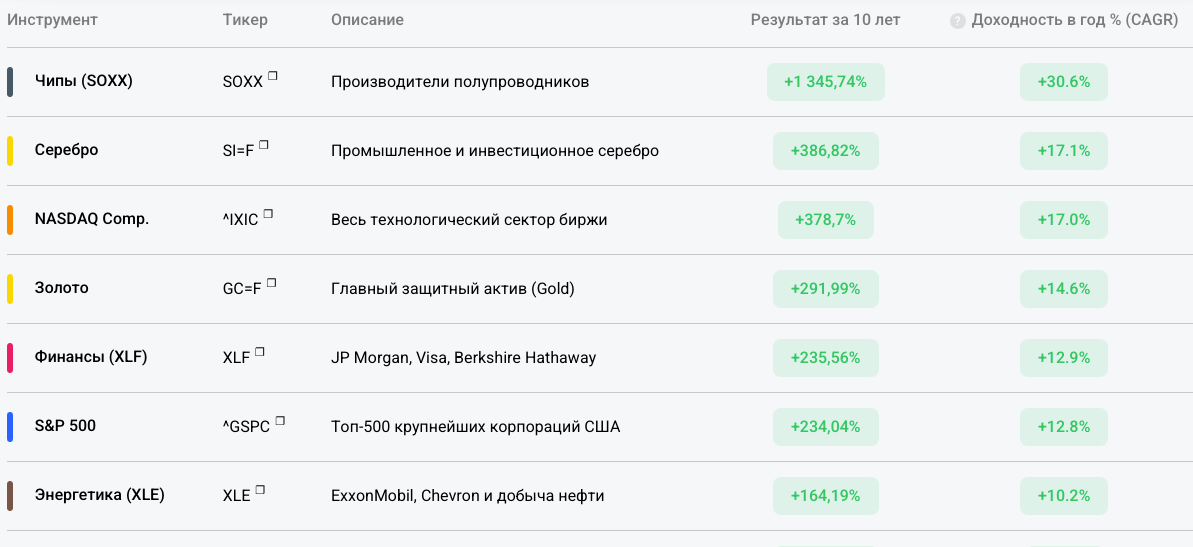Open the external link icon beside GC=F
Viewport: 1193px width, 547px height.
click(x=271, y=282)
